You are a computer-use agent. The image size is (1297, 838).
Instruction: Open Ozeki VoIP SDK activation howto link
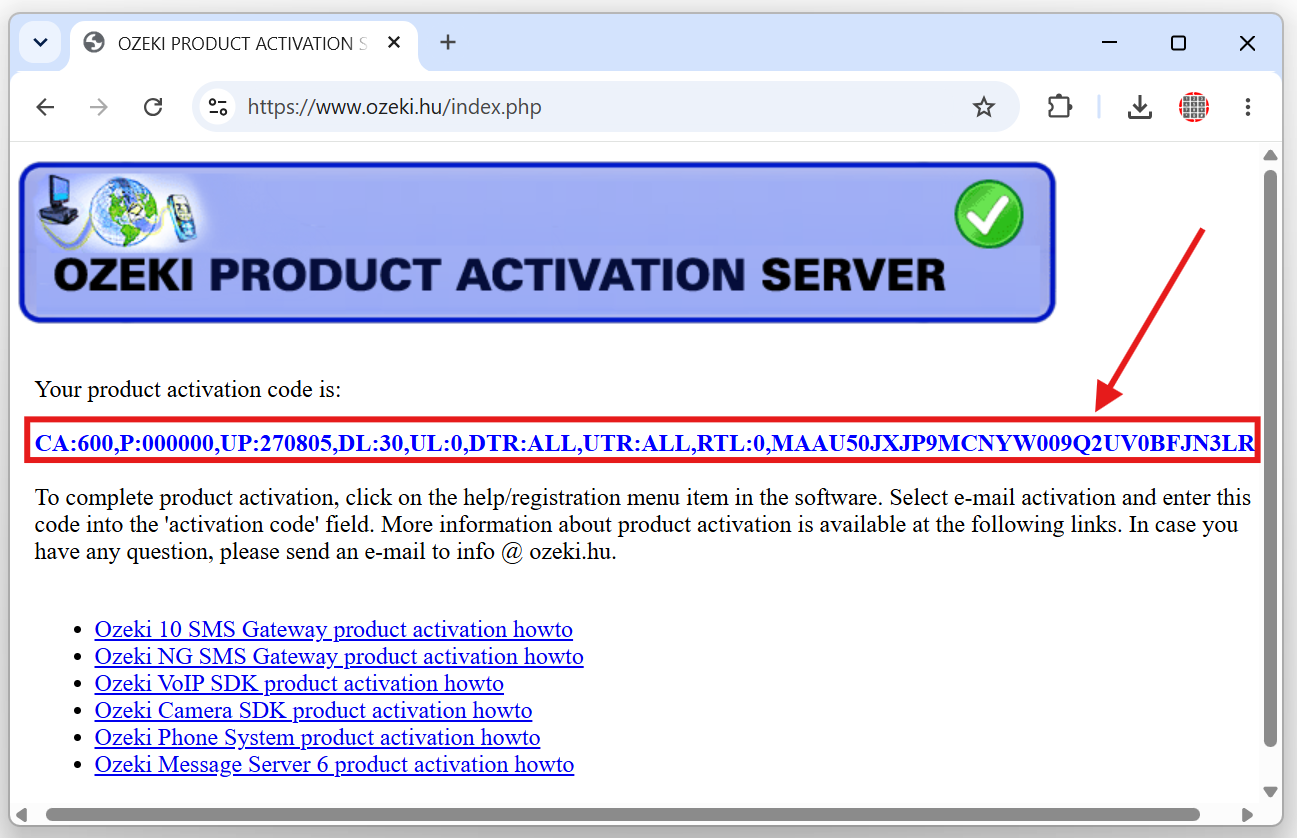299,684
